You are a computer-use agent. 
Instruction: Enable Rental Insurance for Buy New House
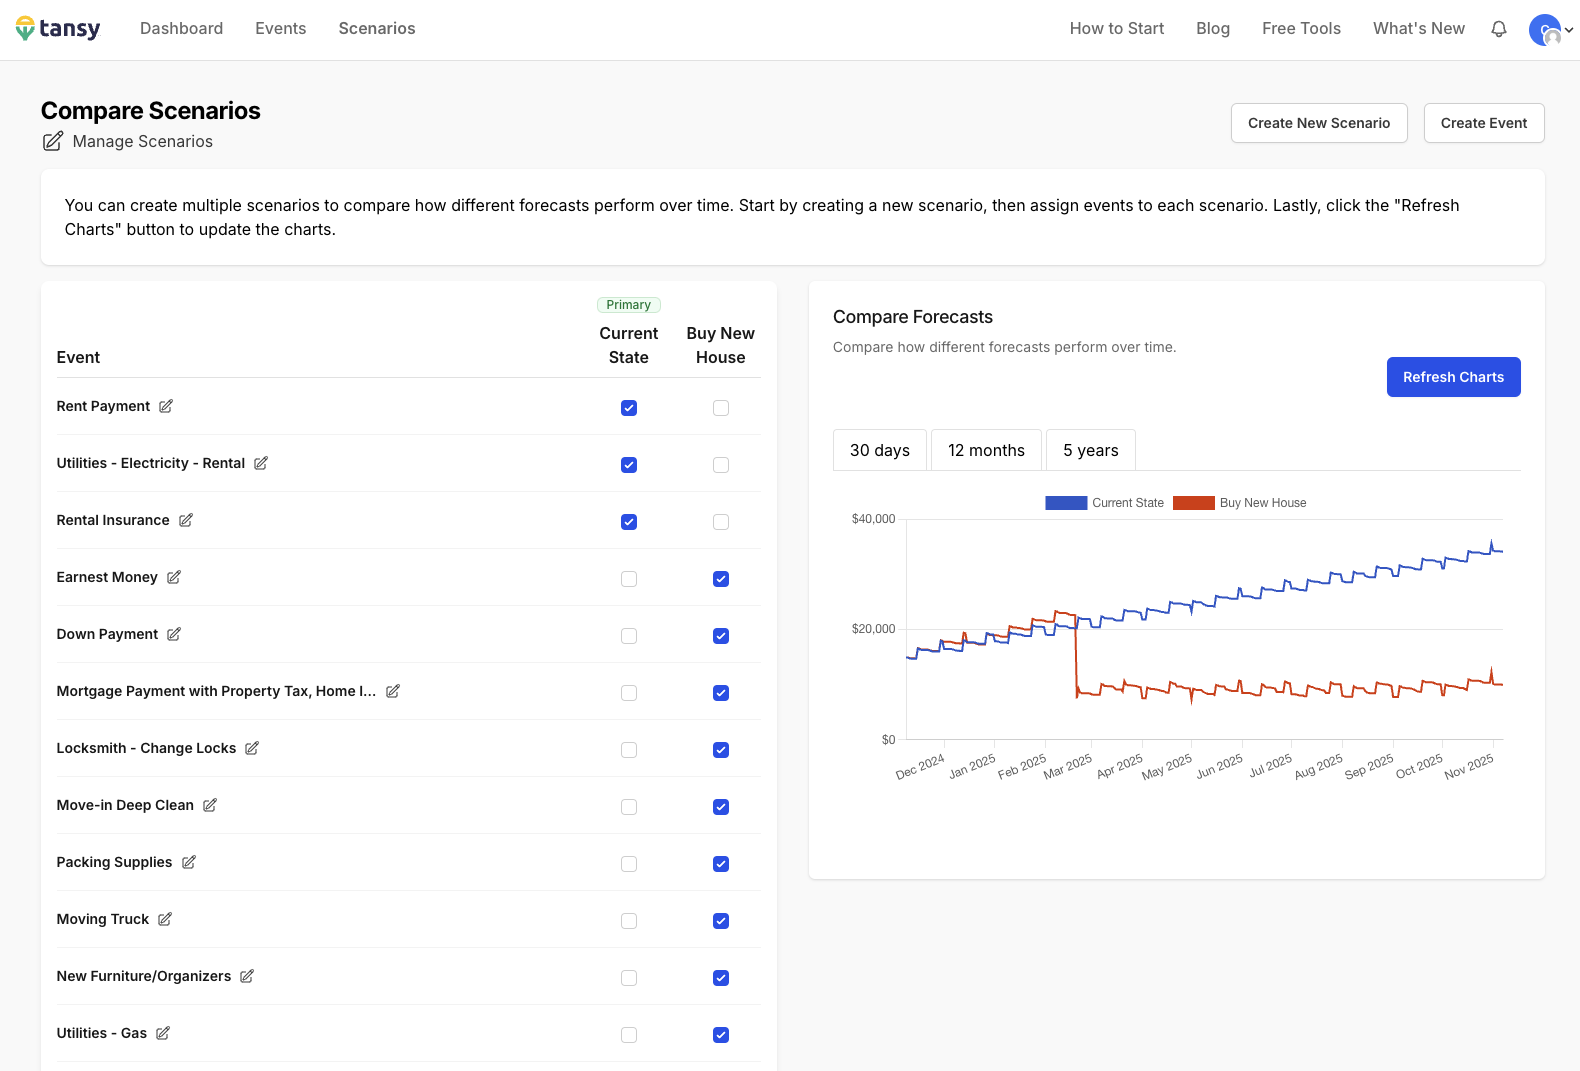point(721,522)
